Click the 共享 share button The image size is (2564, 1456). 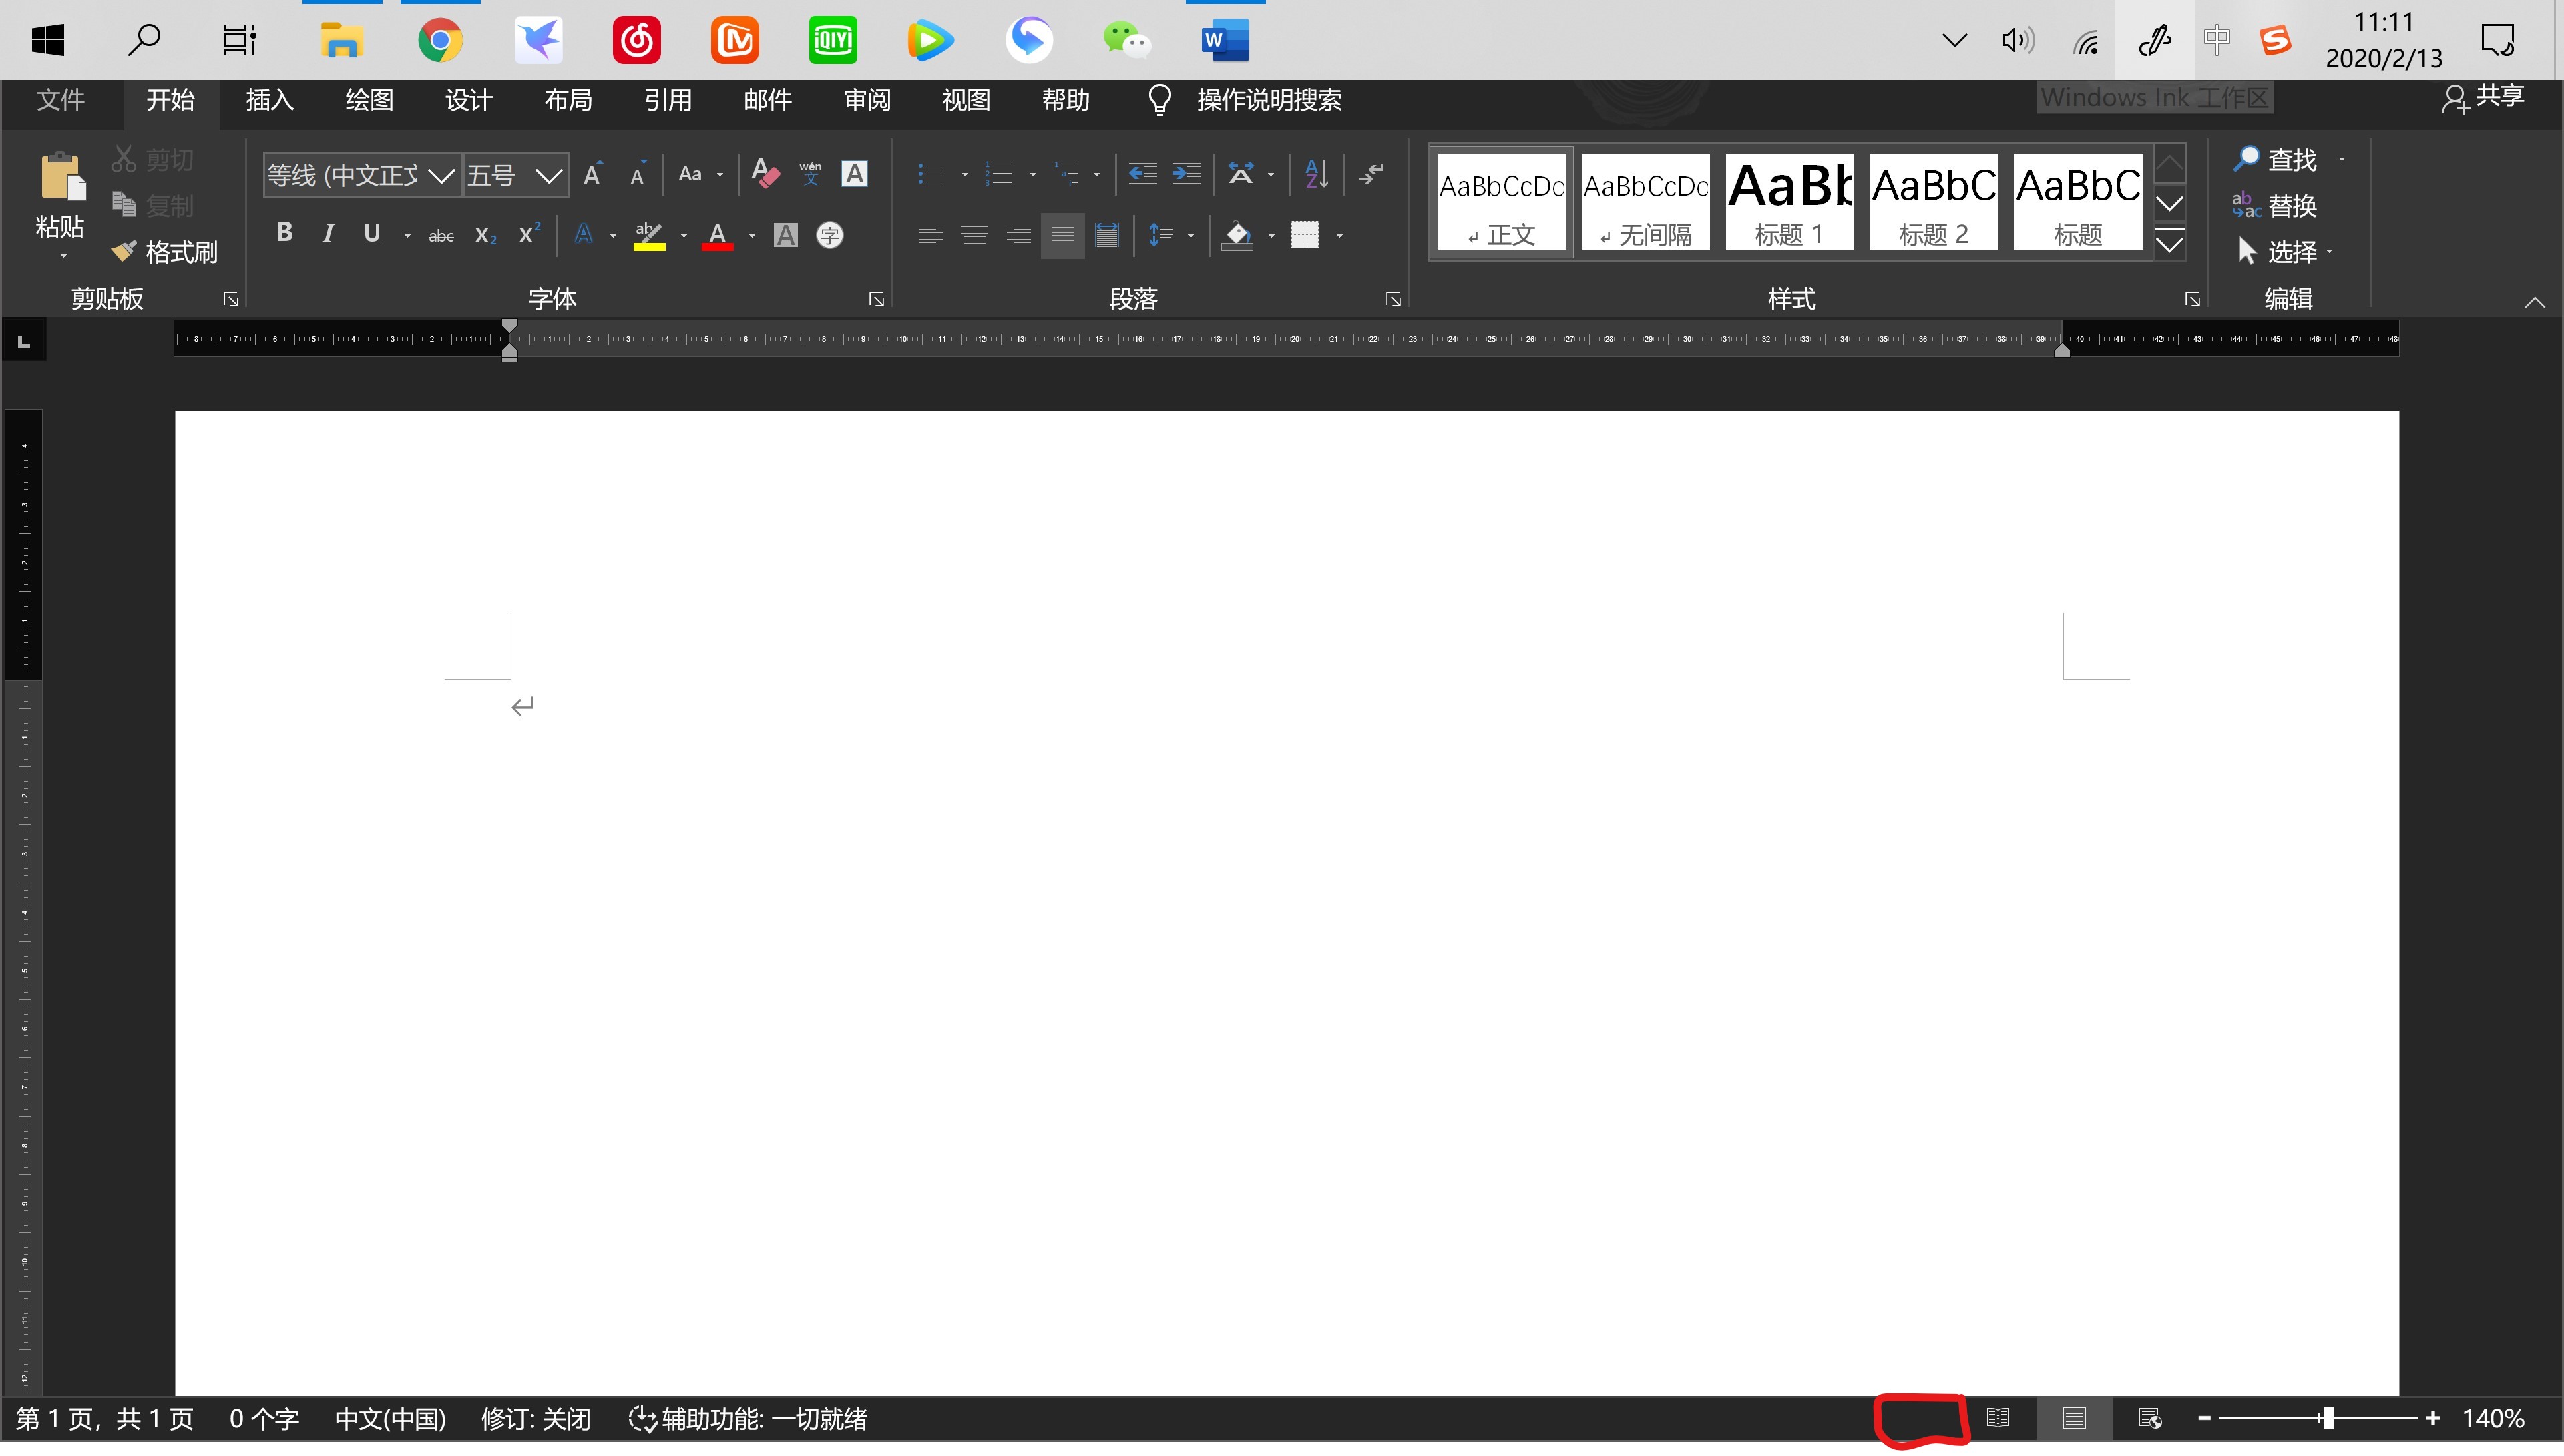(2484, 97)
